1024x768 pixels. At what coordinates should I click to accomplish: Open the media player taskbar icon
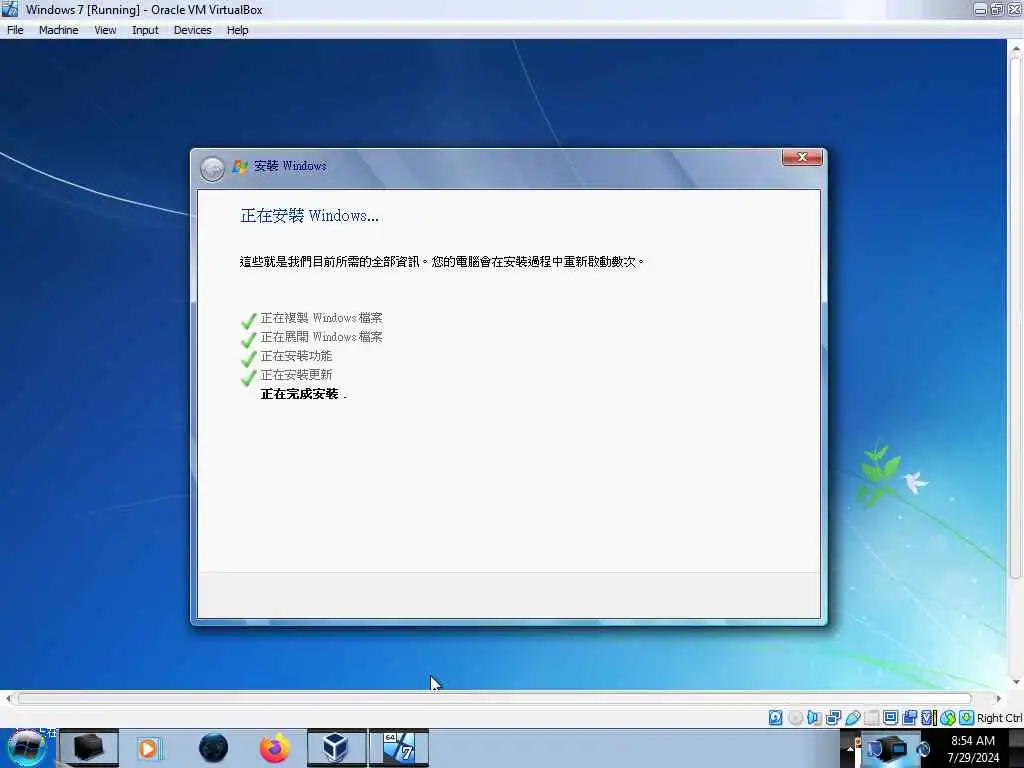(148, 748)
